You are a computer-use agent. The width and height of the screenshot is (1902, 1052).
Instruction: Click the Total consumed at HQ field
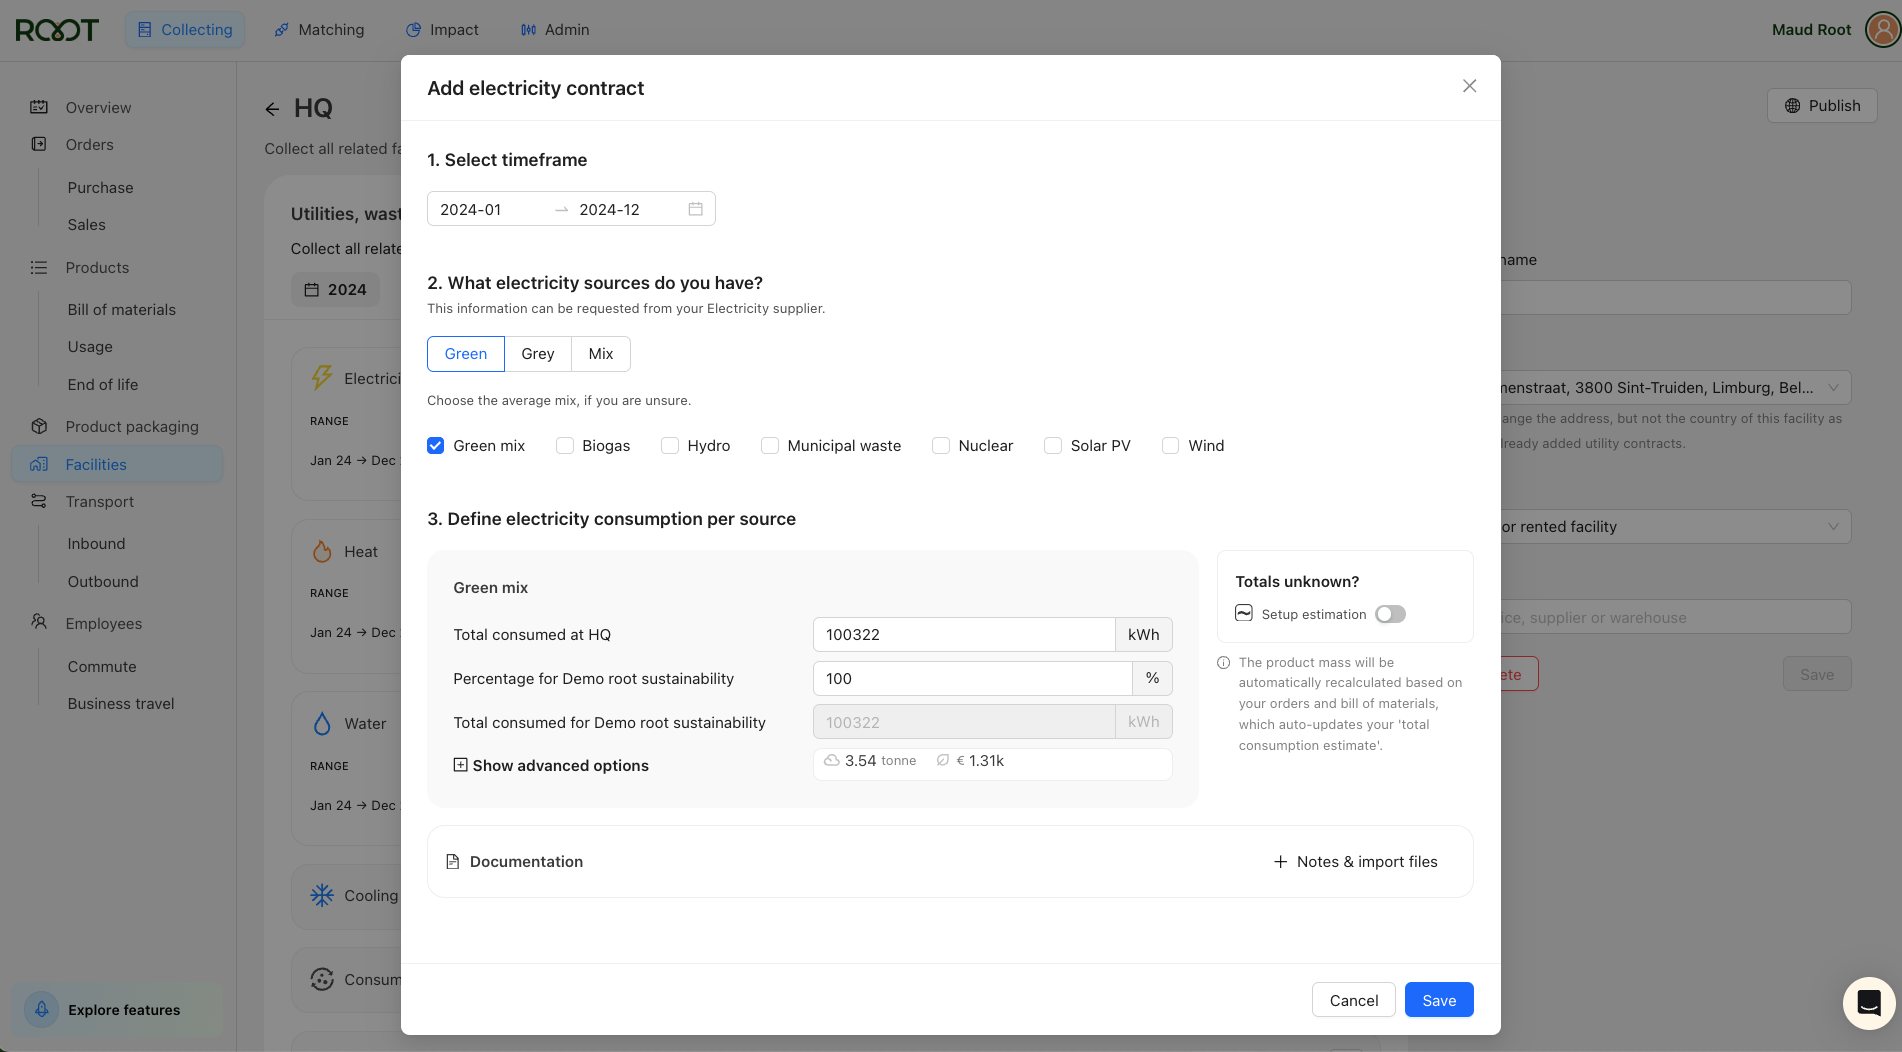click(963, 635)
